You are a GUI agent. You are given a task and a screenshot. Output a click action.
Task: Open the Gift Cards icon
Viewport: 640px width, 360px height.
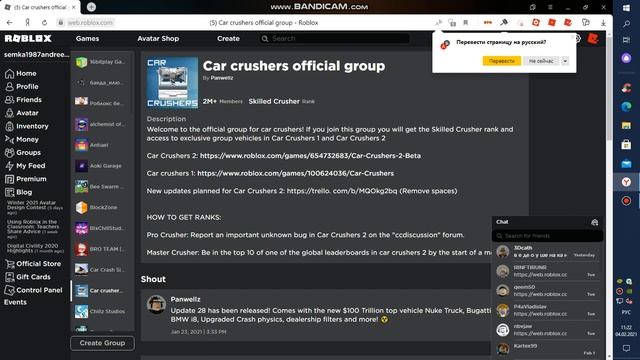(9, 277)
